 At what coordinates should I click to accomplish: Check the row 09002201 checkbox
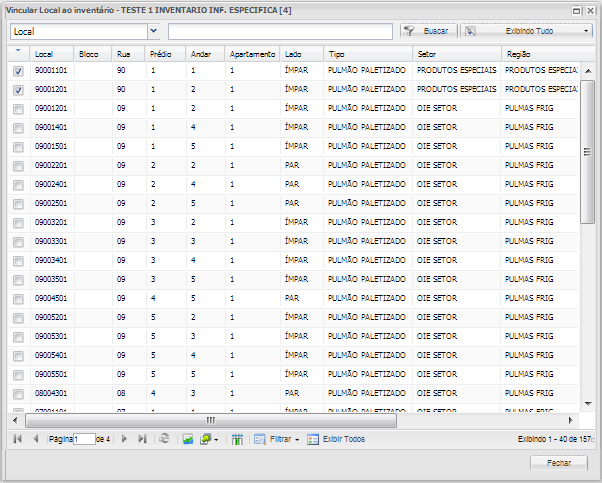pos(18,166)
